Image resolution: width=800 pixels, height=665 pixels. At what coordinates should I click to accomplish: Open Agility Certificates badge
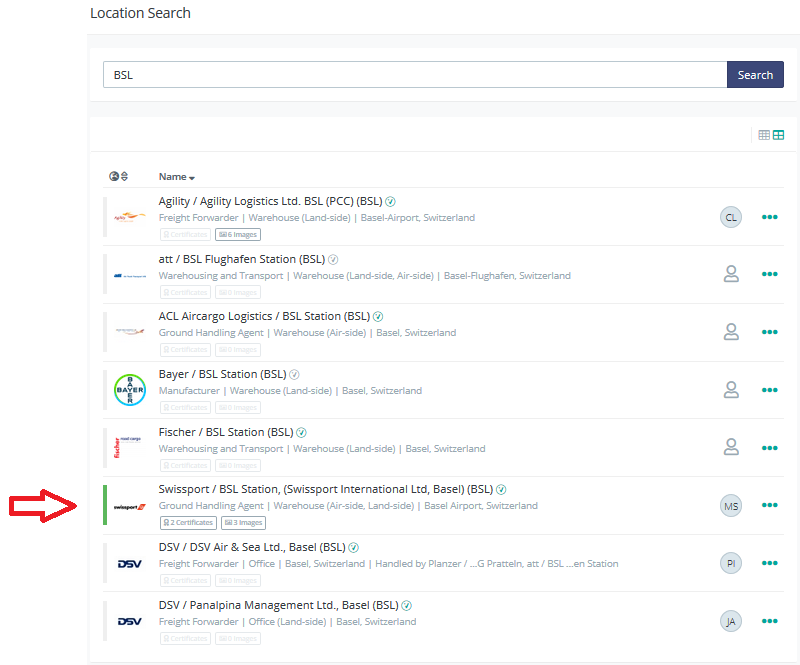185,234
